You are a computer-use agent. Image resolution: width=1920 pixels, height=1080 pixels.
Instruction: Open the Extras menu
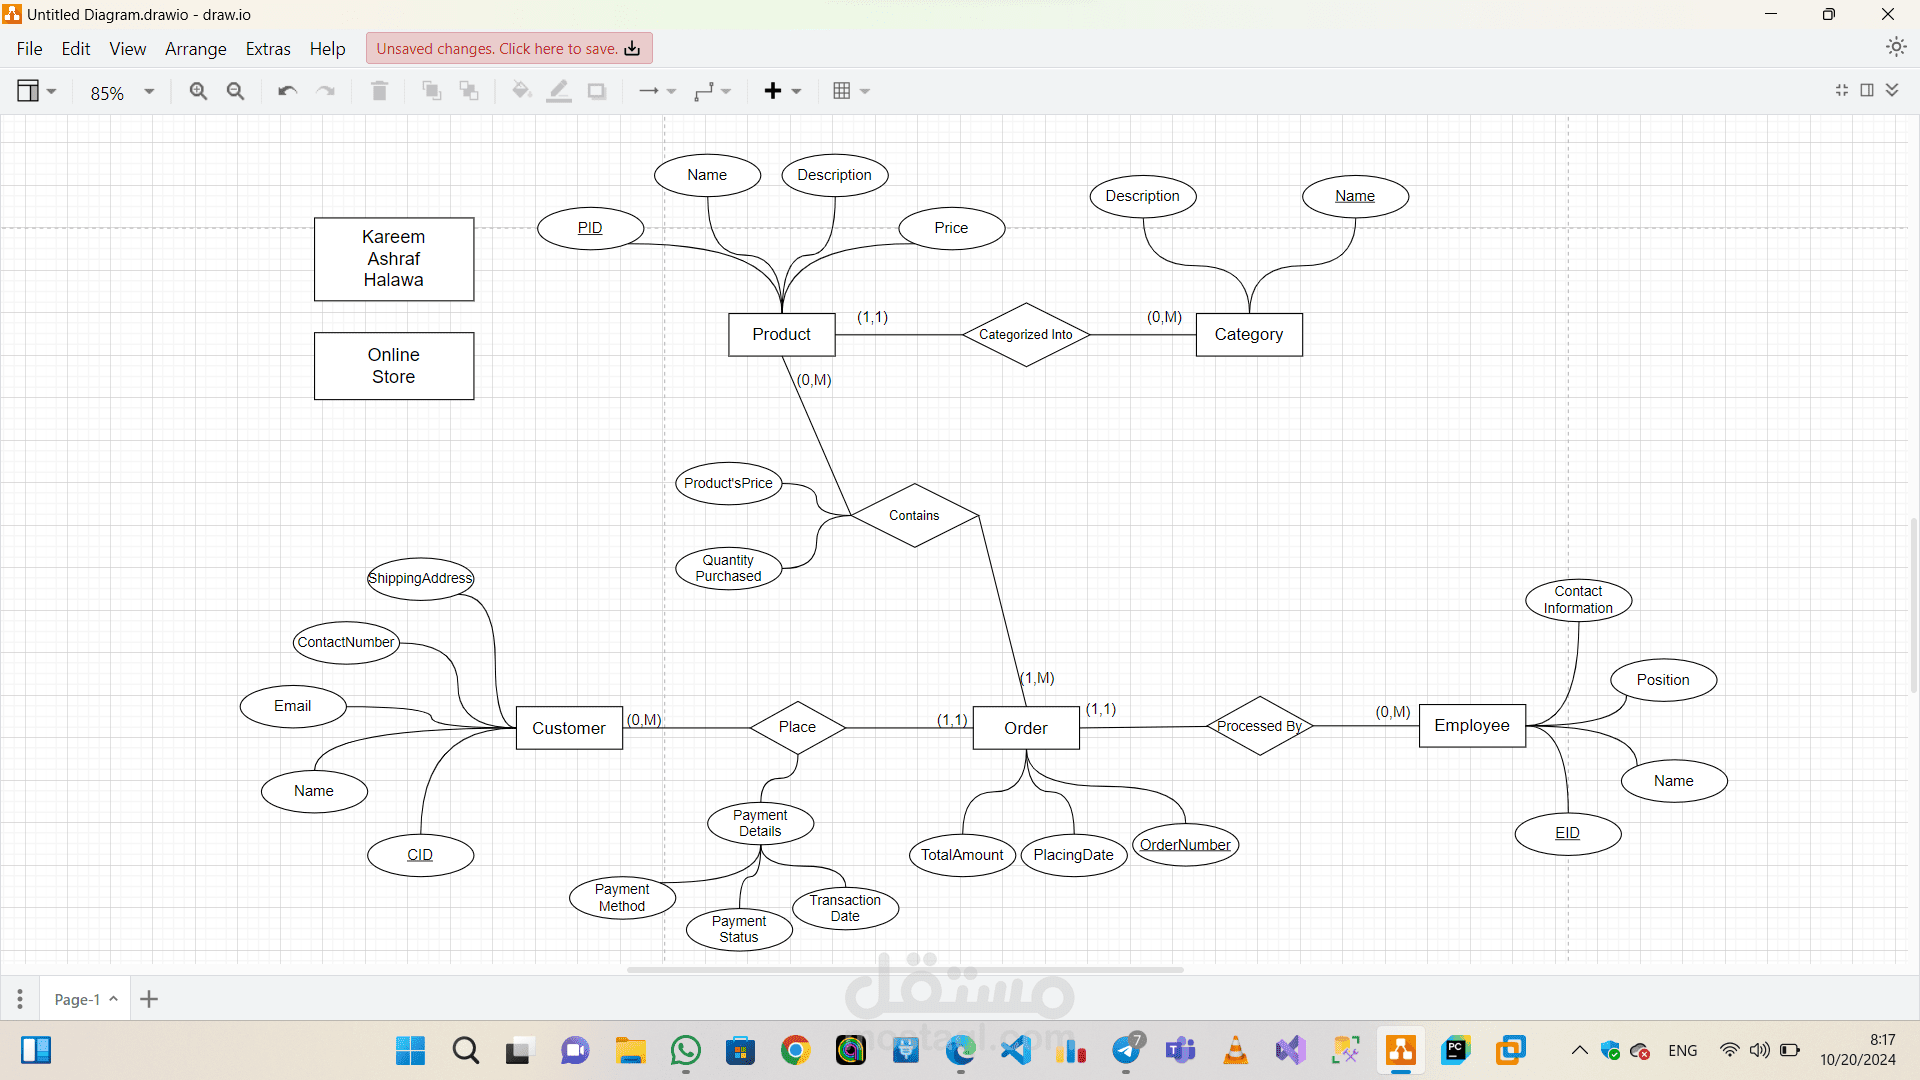click(268, 49)
